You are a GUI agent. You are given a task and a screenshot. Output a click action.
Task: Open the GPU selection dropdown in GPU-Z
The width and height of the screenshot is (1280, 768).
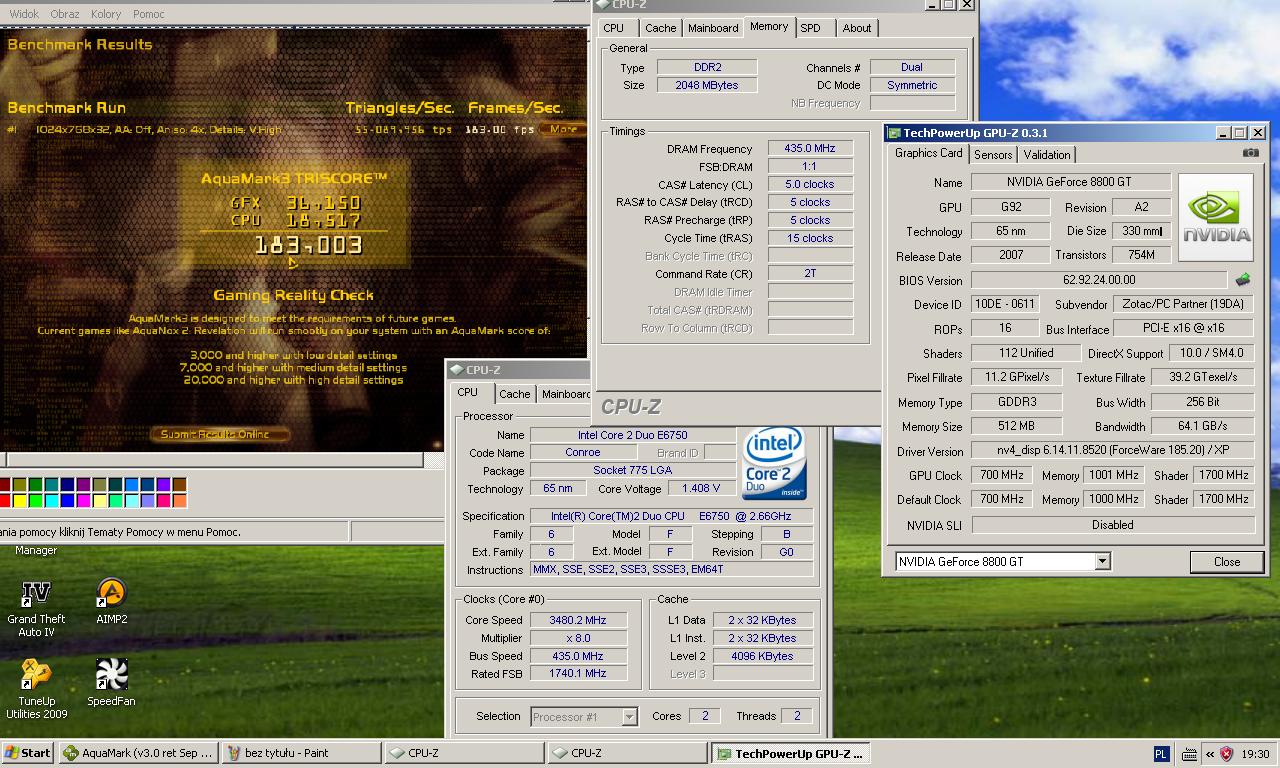[1102, 561]
